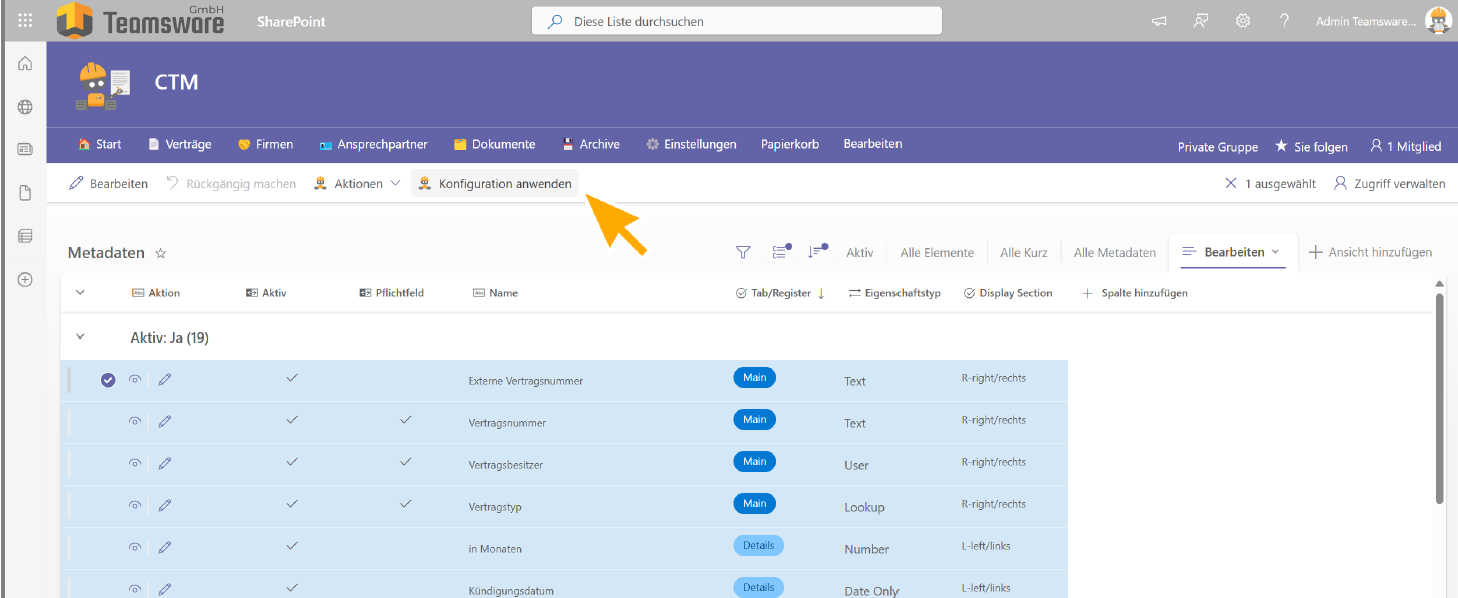
Task: Collapse the Aktiv: Ja (19) group
Action: [x=81, y=337]
